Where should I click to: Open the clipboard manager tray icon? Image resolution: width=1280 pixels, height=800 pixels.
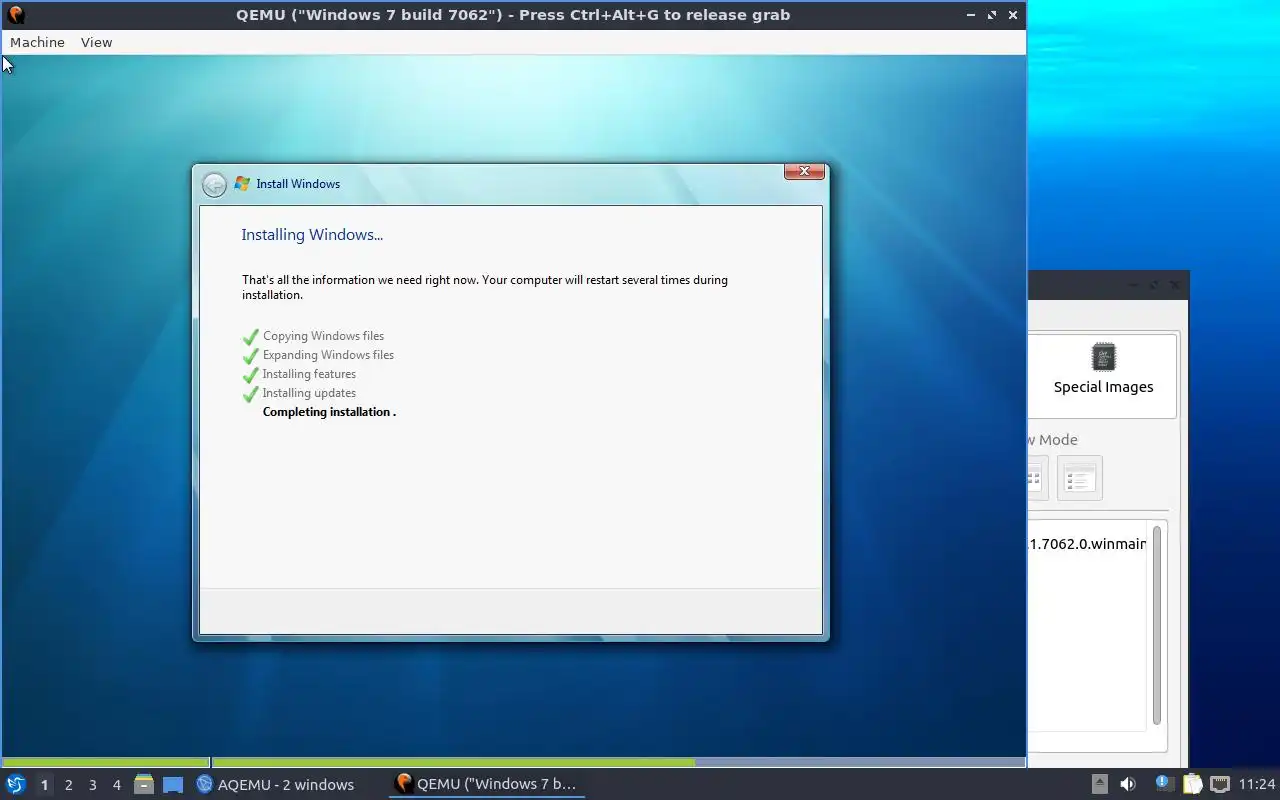pos(1191,785)
